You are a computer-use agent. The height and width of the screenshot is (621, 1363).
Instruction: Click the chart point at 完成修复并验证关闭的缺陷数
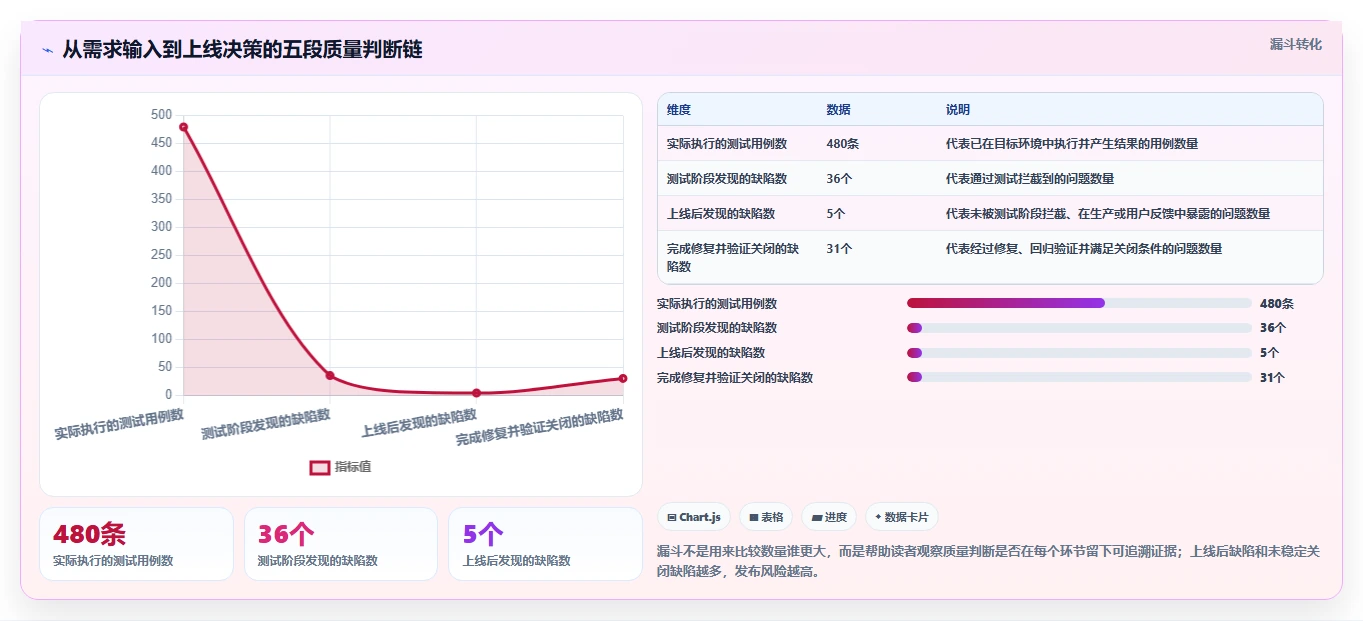pos(622,378)
